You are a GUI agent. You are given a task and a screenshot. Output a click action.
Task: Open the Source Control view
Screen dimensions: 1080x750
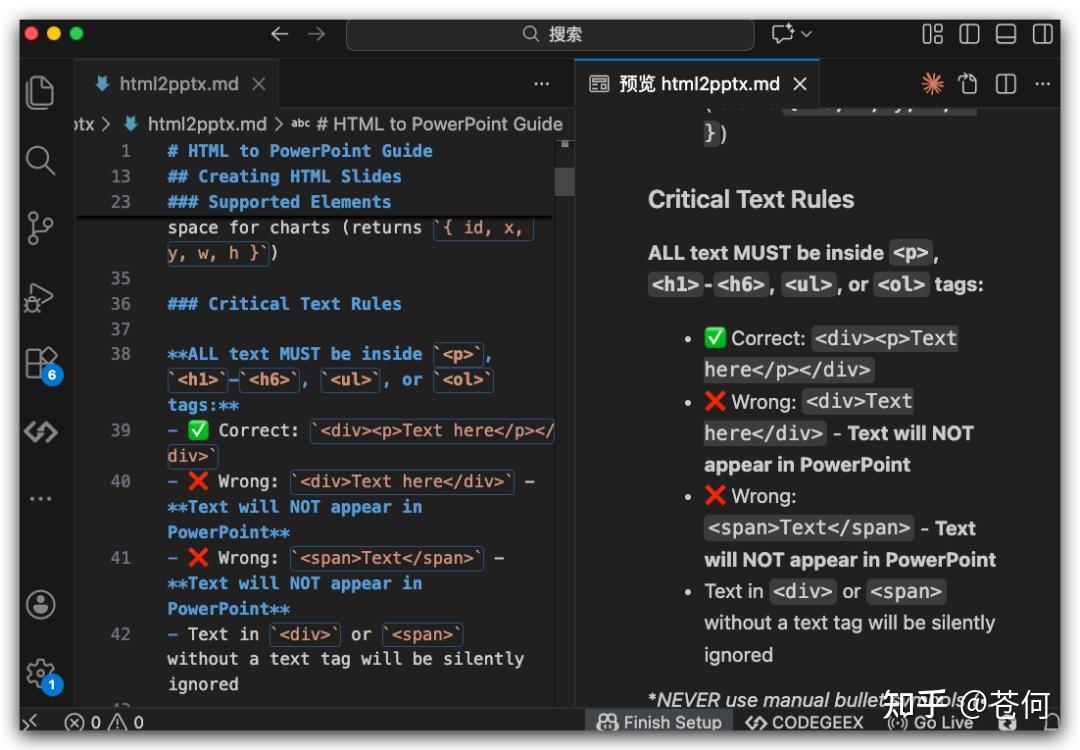(x=40, y=228)
